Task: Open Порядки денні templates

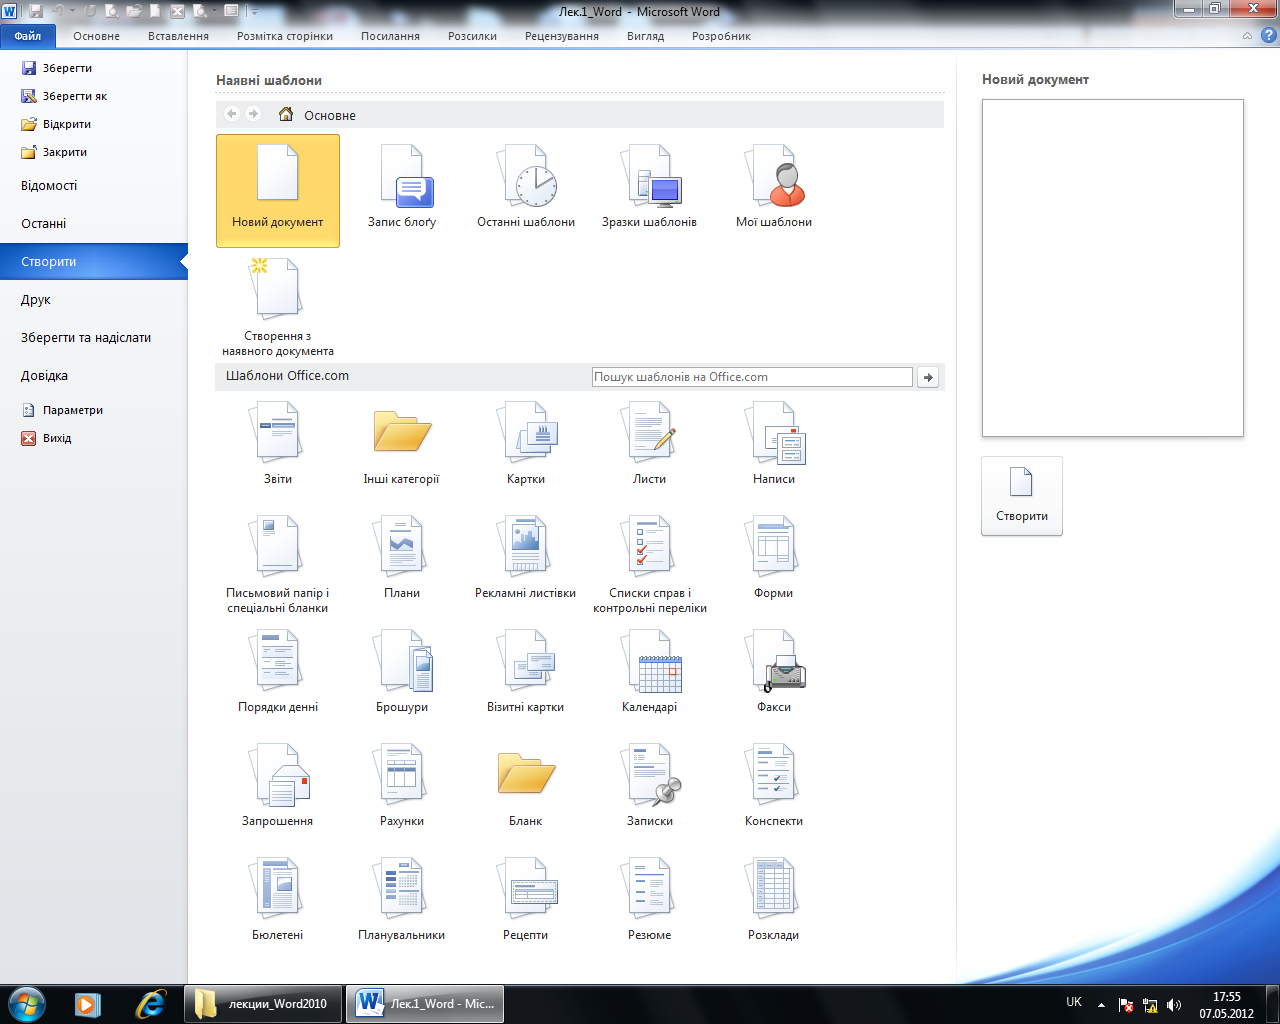Action: (278, 671)
